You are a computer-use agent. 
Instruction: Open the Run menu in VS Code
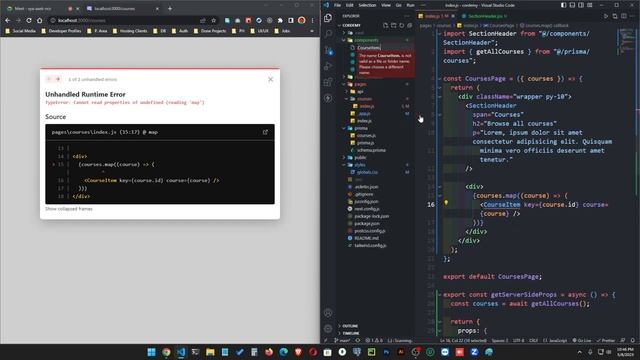coord(410,5)
